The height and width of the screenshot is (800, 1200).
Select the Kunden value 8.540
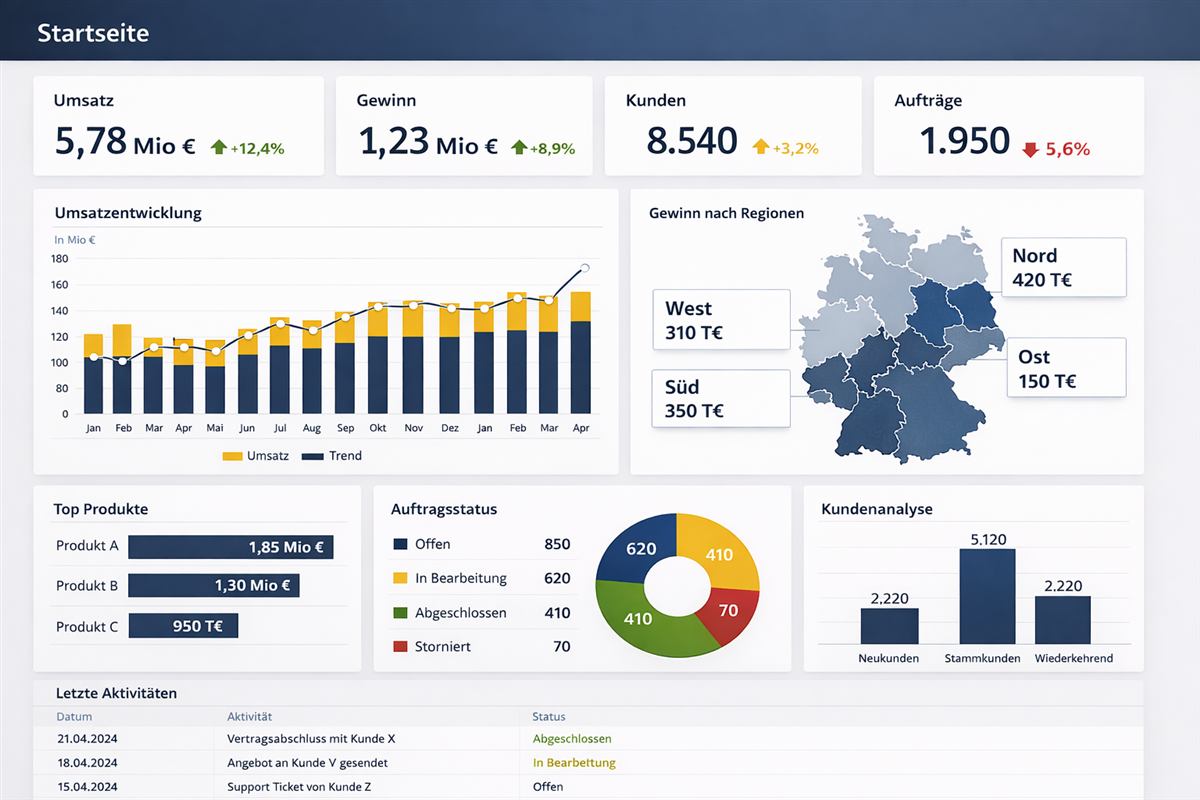click(692, 142)
